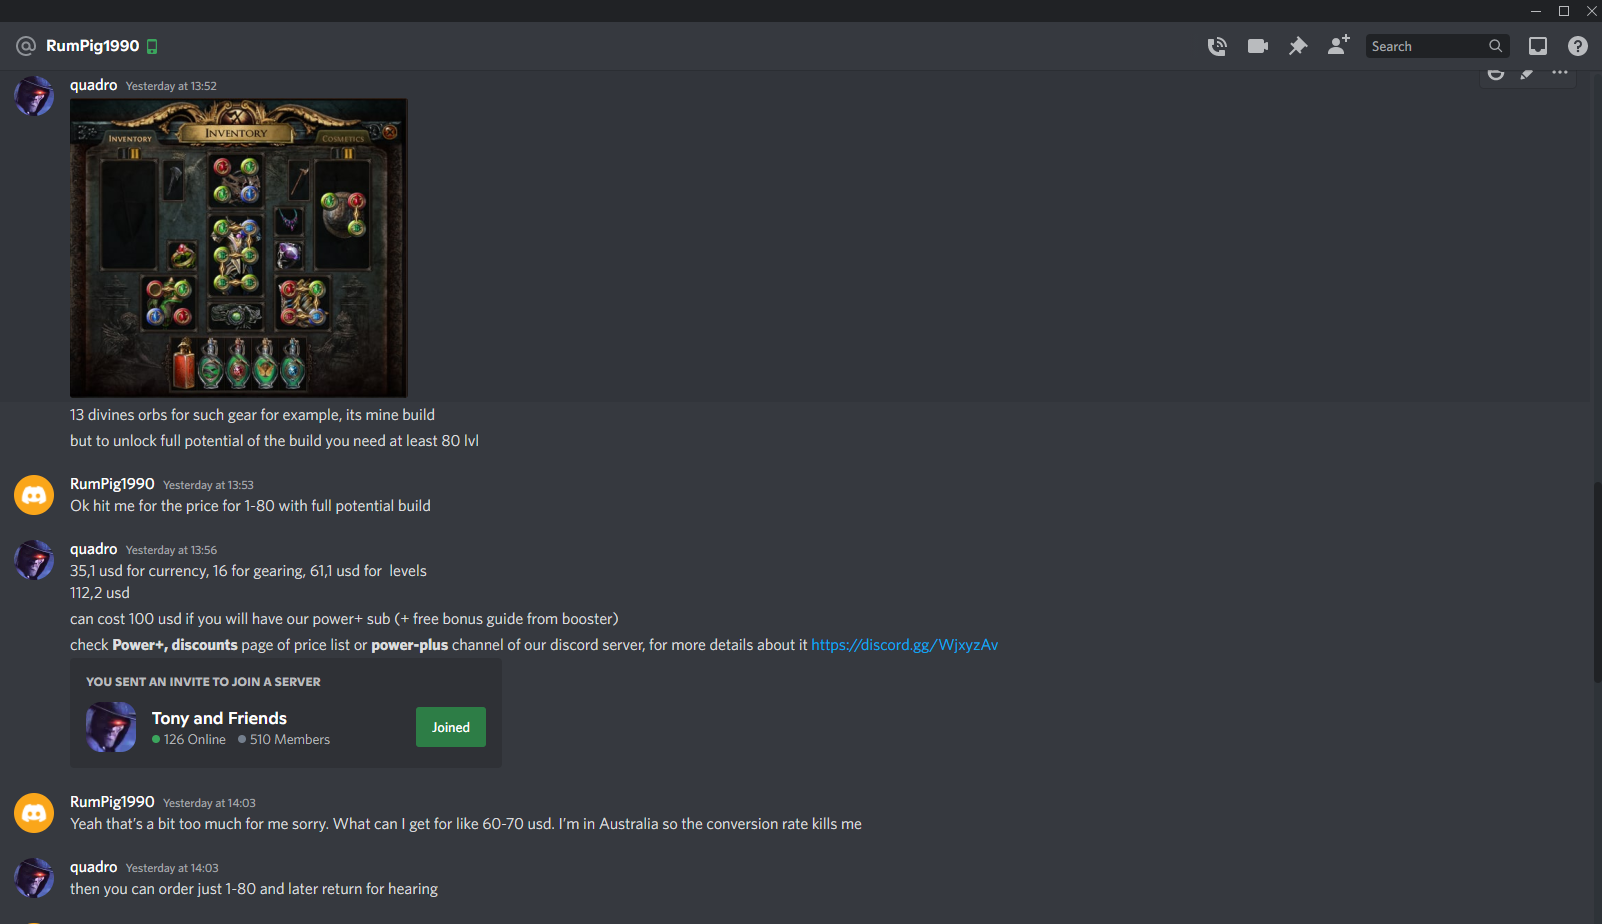The width and height of the screenshot is (1602, 924).
Task: Click the Joined button on invite
Action: 451,727
